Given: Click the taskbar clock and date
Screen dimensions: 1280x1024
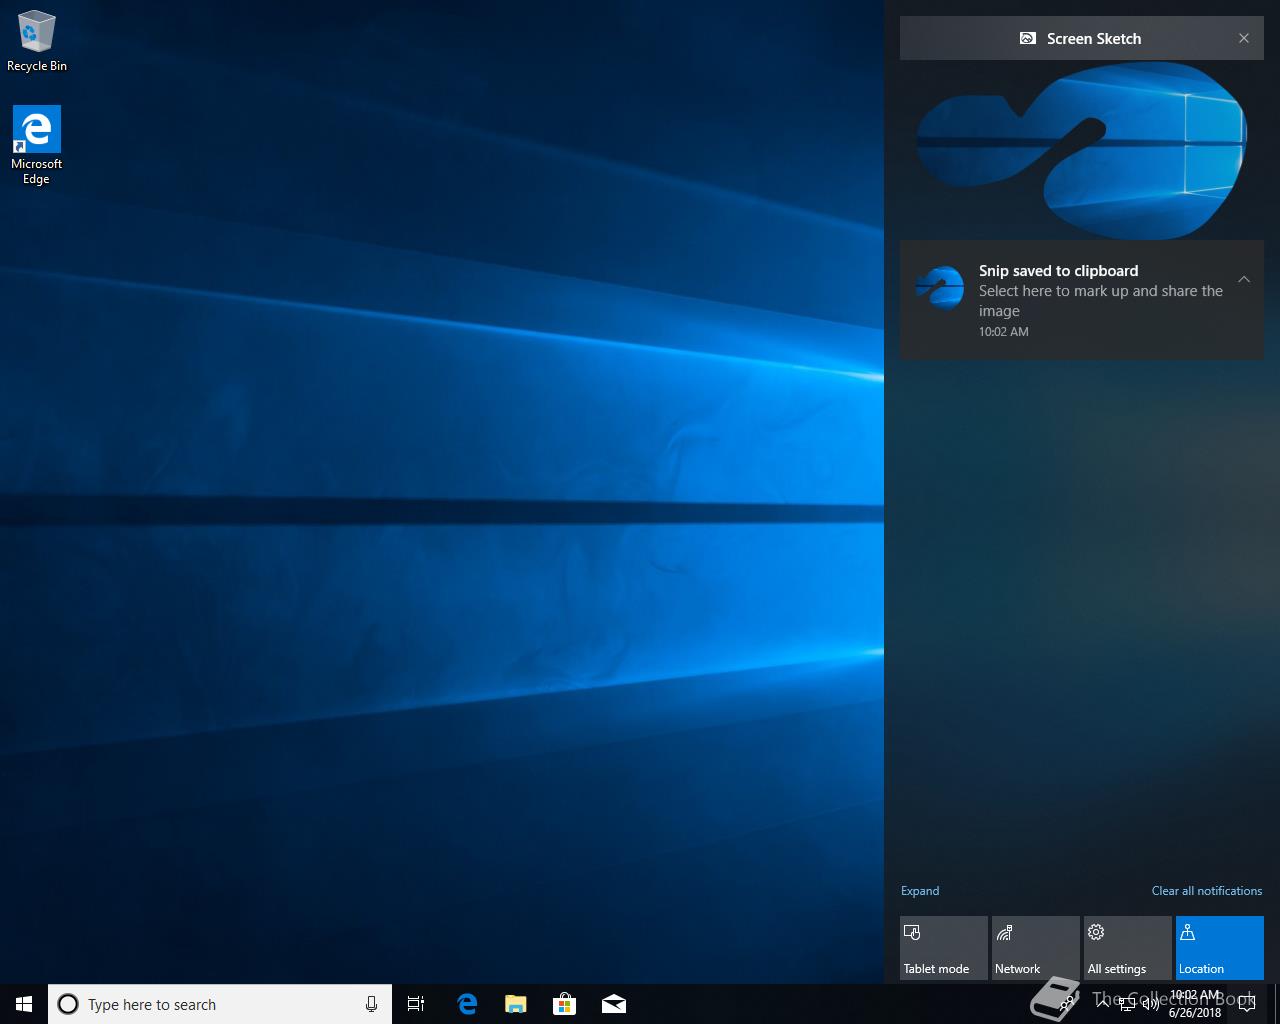Looking at the screenshot, I should [x=1195, y=1004].
